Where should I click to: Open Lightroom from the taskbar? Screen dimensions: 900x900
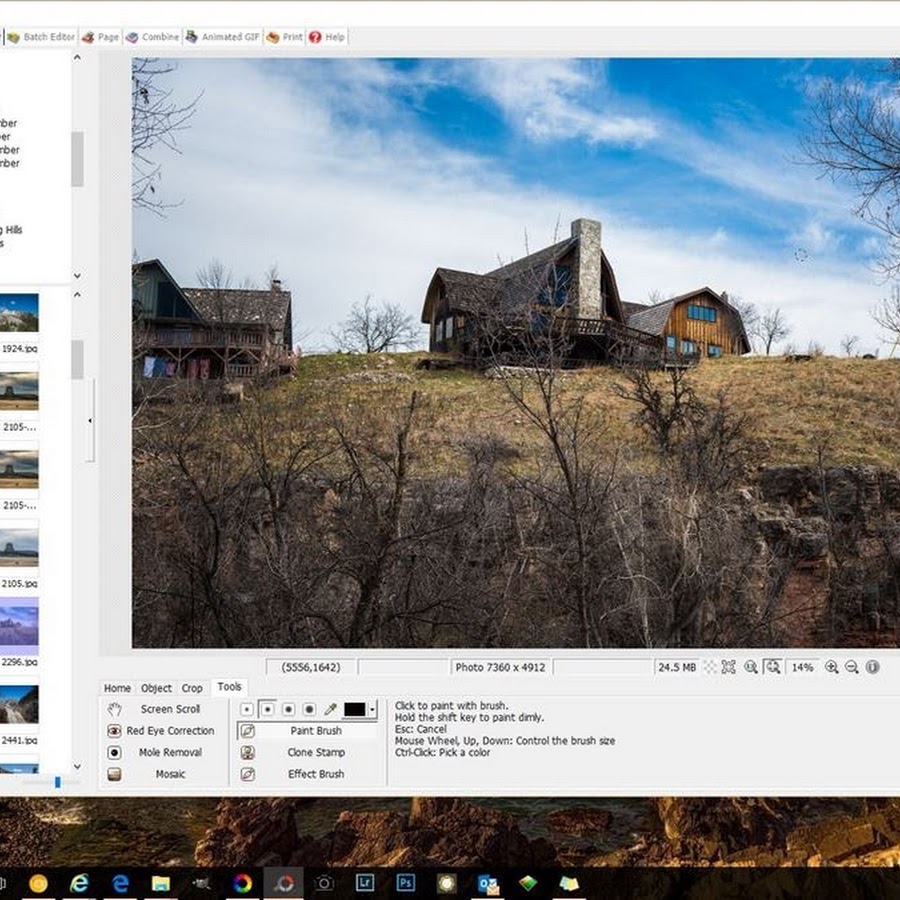pos(365,883)
